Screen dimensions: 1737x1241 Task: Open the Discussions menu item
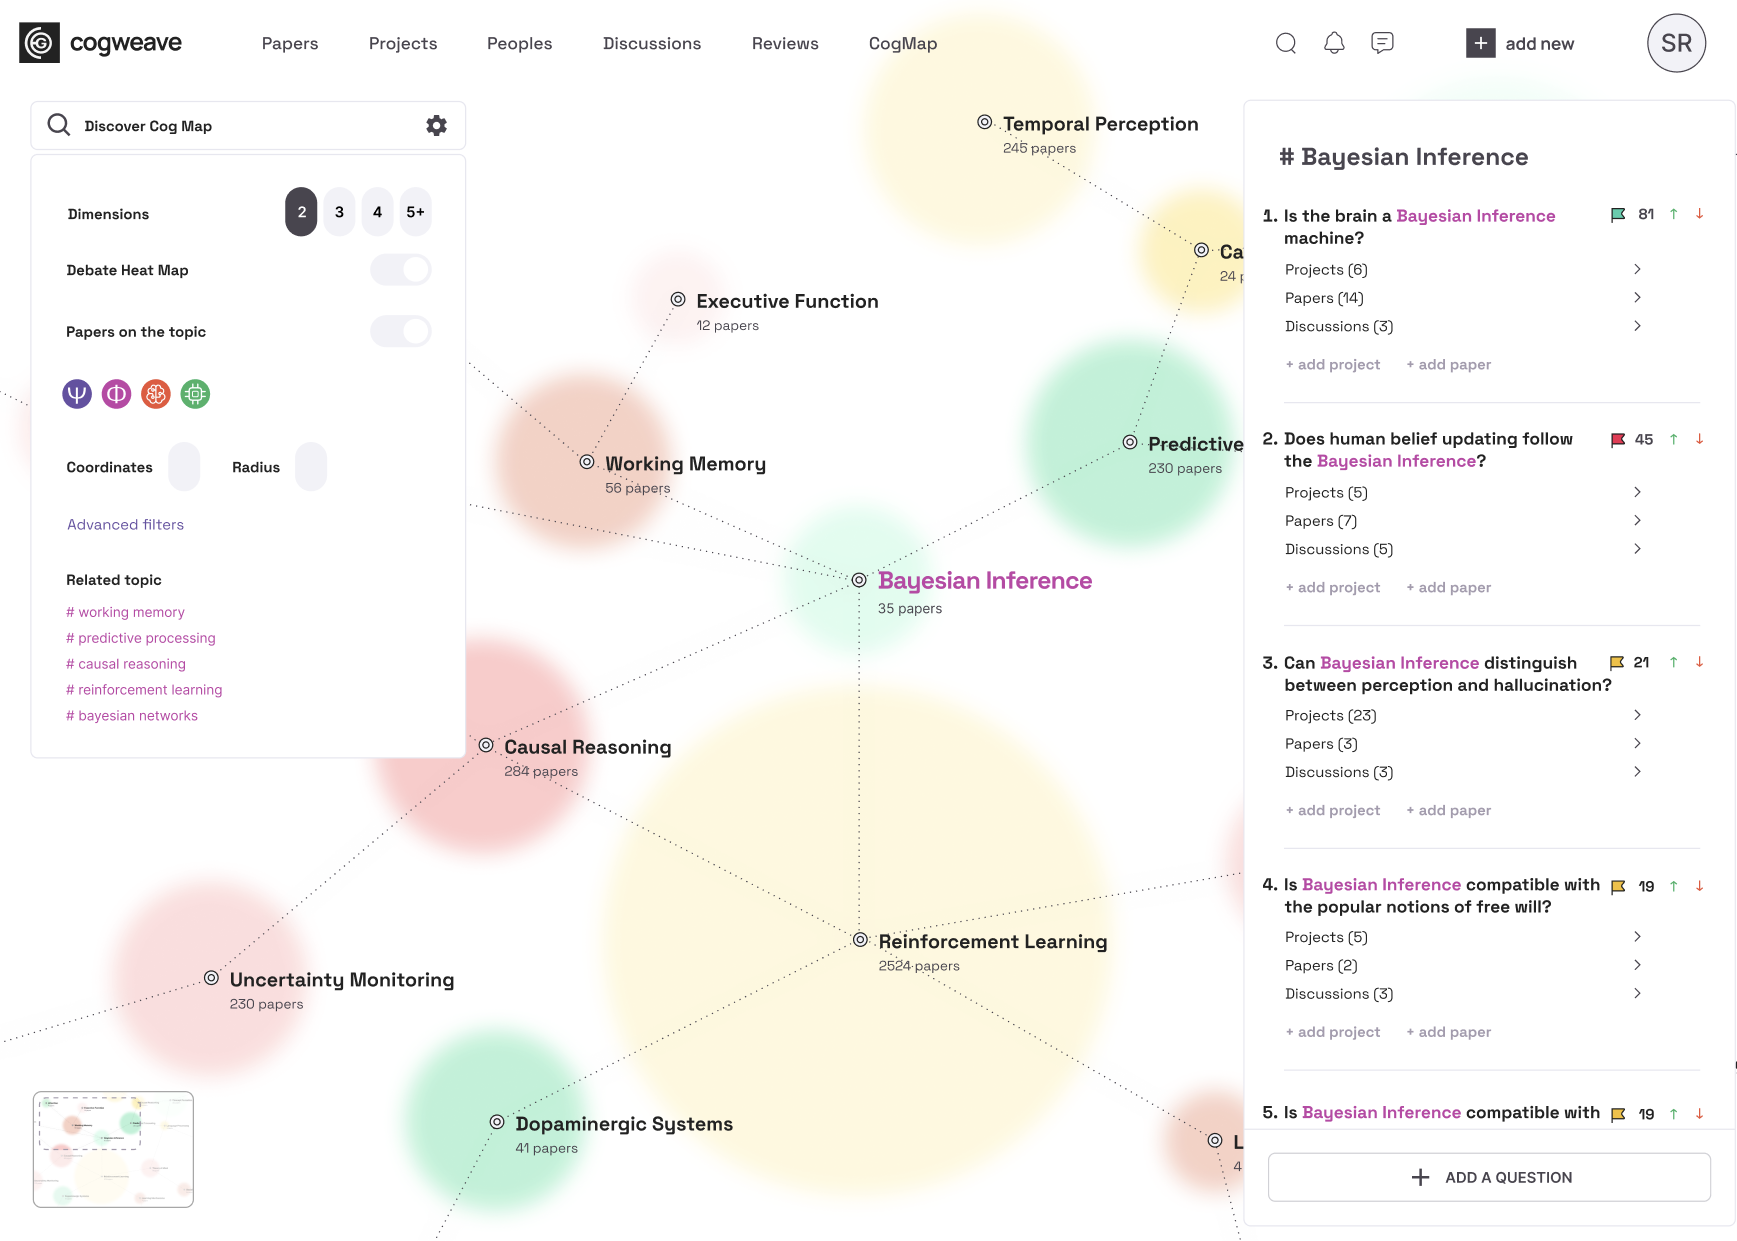click(652, 44)
